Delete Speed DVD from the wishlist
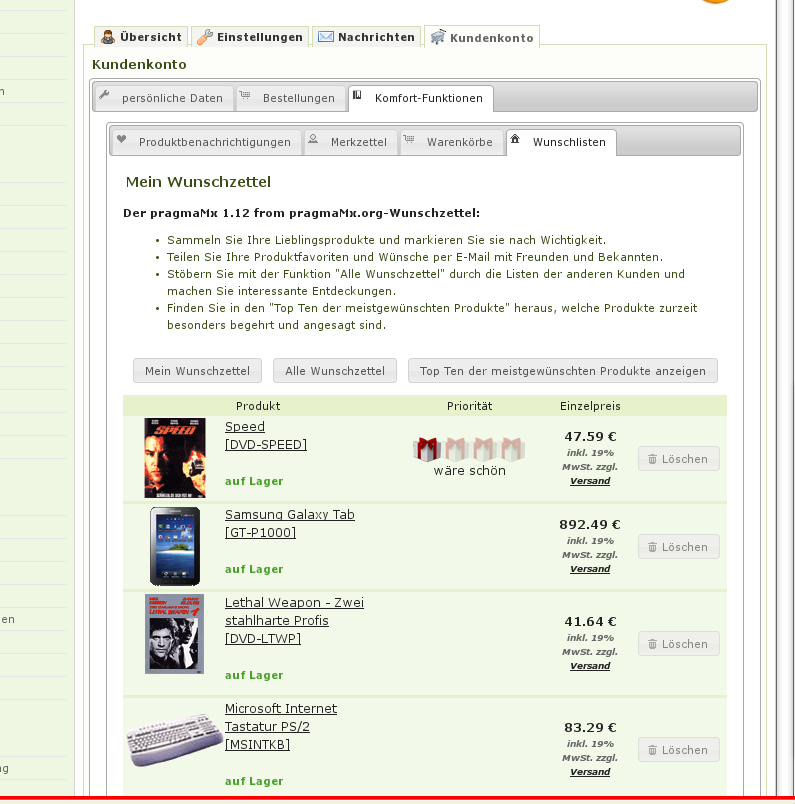Screen dimensions: 795x804 (x=678, y=459)
